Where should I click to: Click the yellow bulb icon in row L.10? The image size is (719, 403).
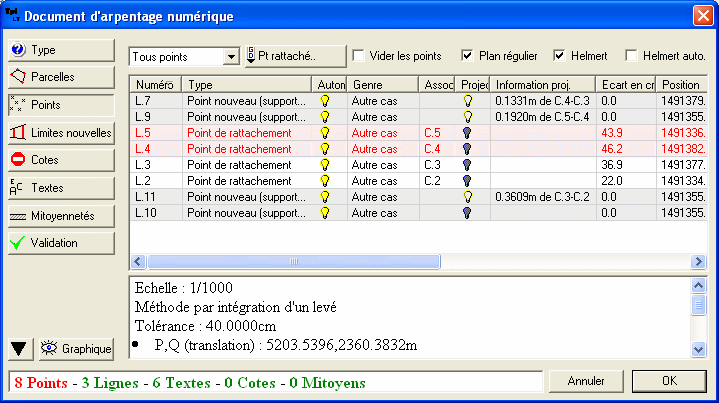[324, 213]
